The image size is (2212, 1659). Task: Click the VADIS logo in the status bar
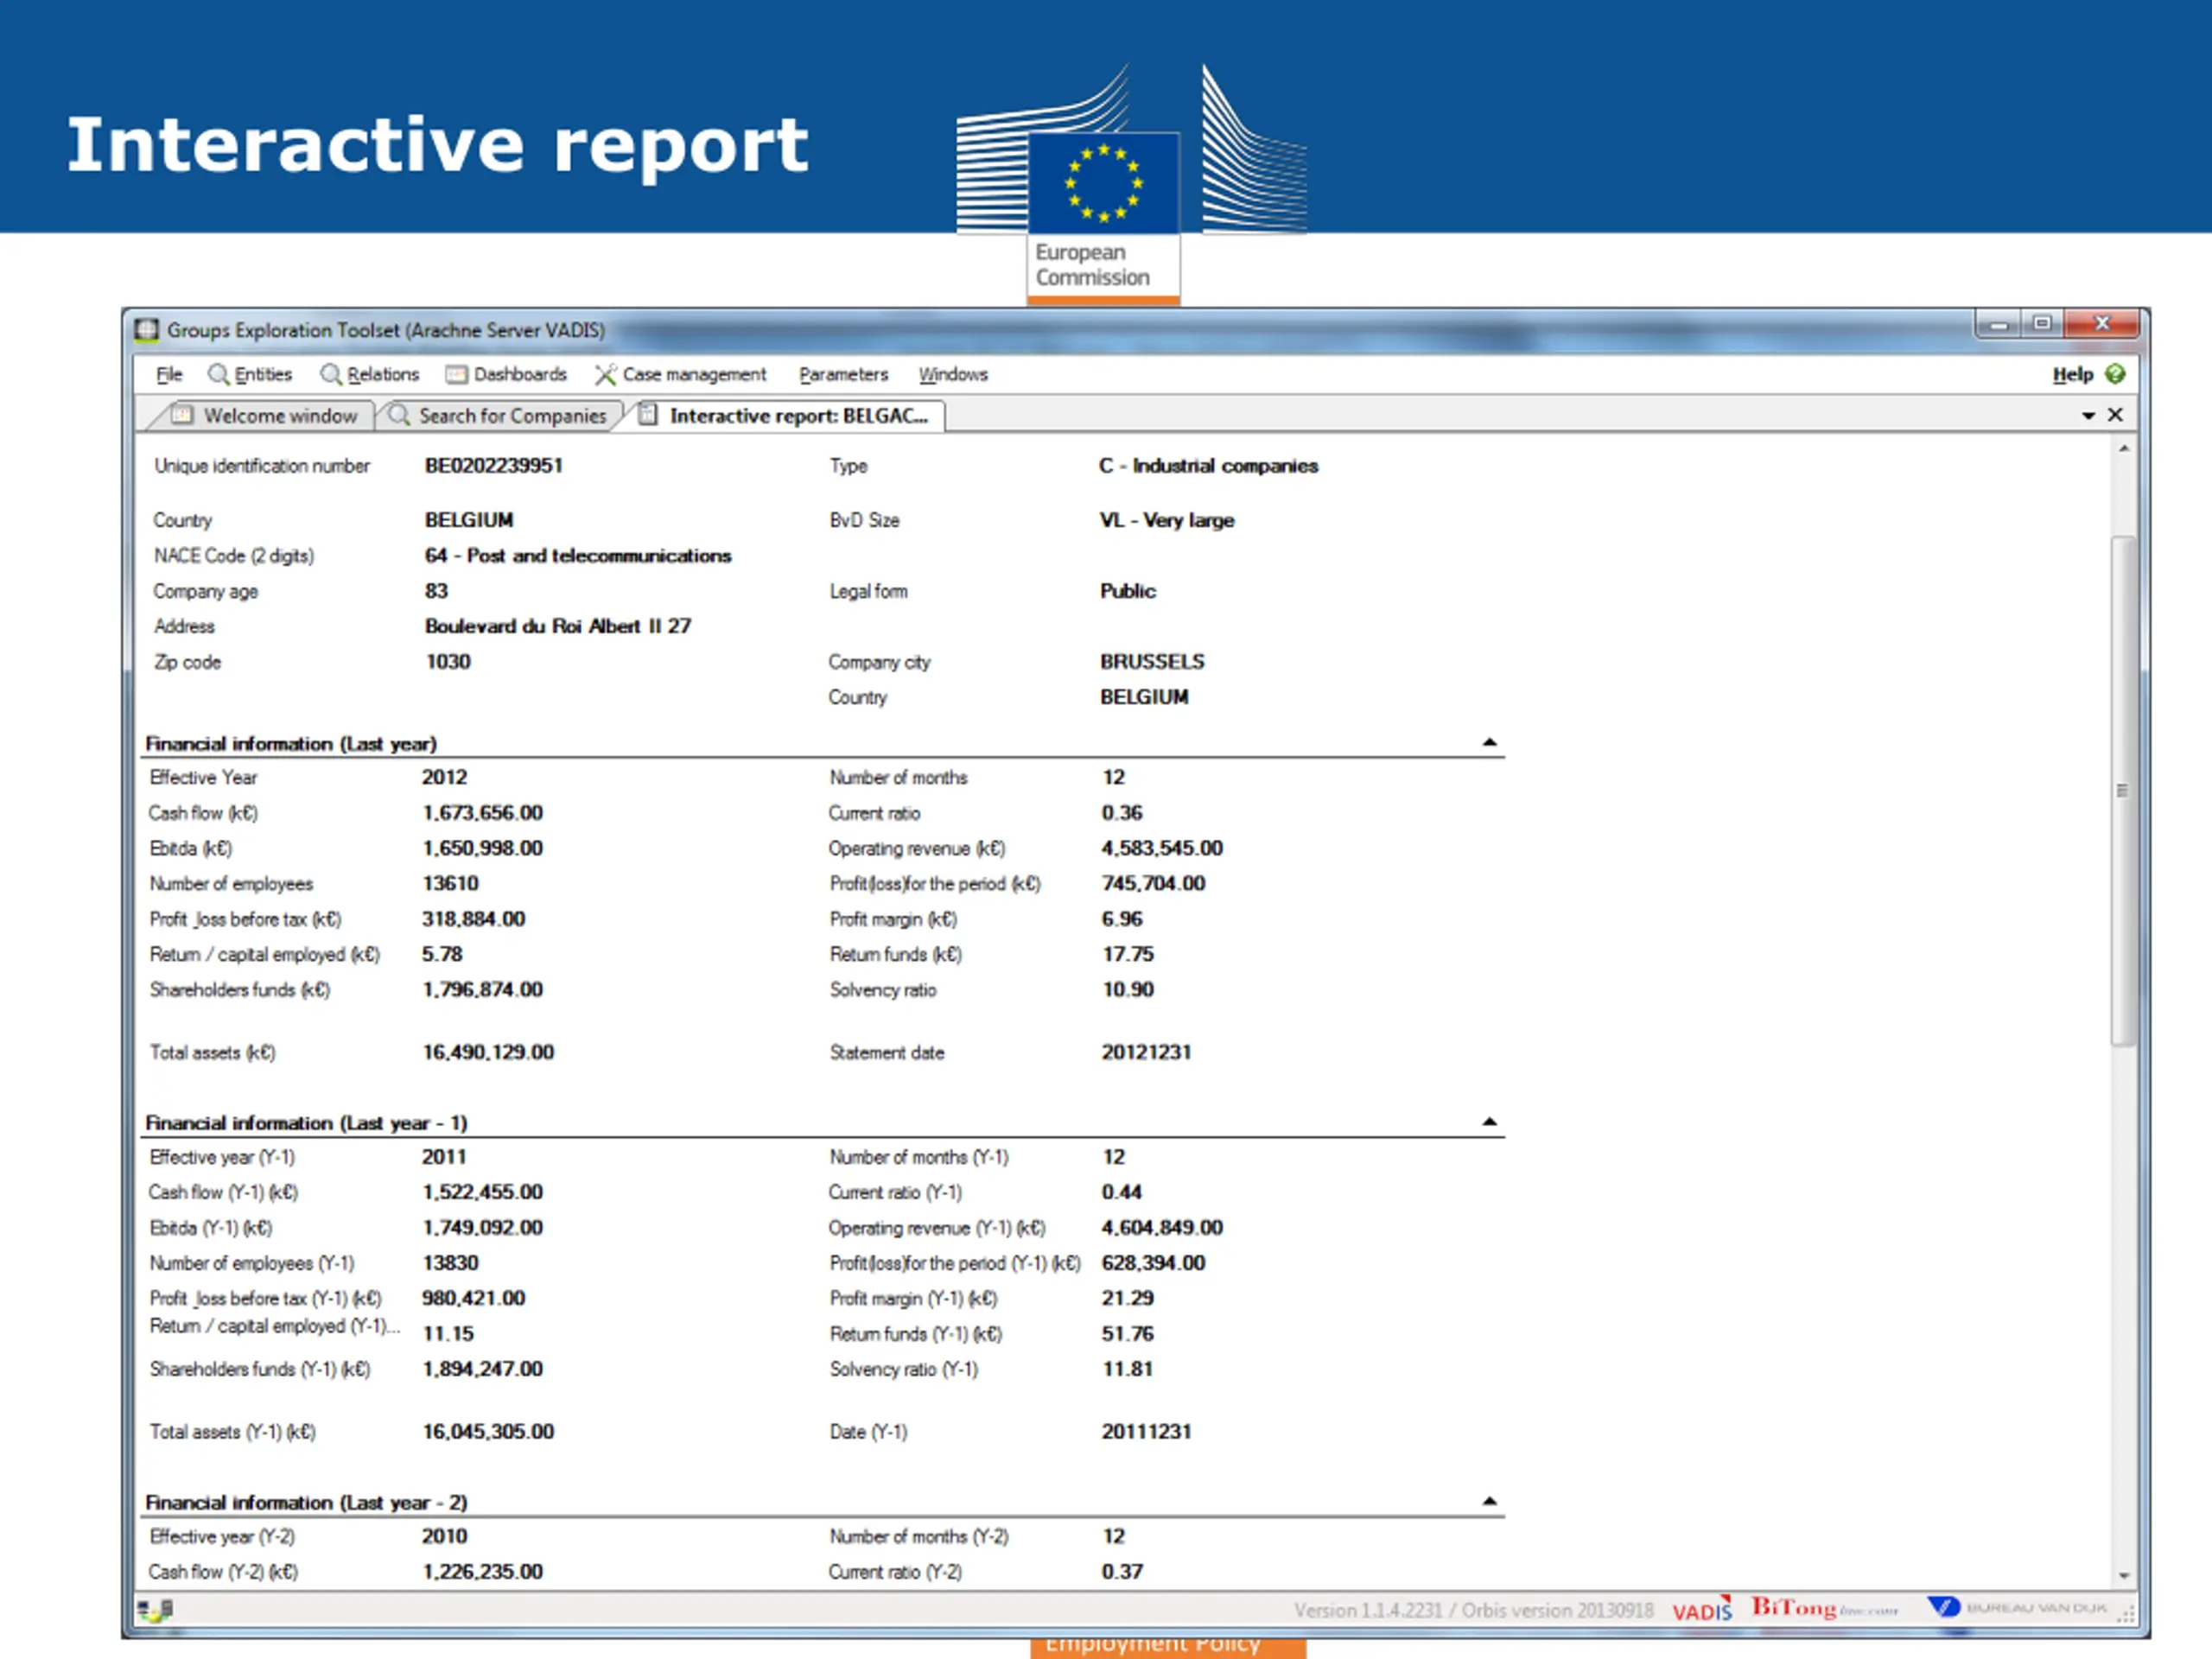coord(1702,1609)
